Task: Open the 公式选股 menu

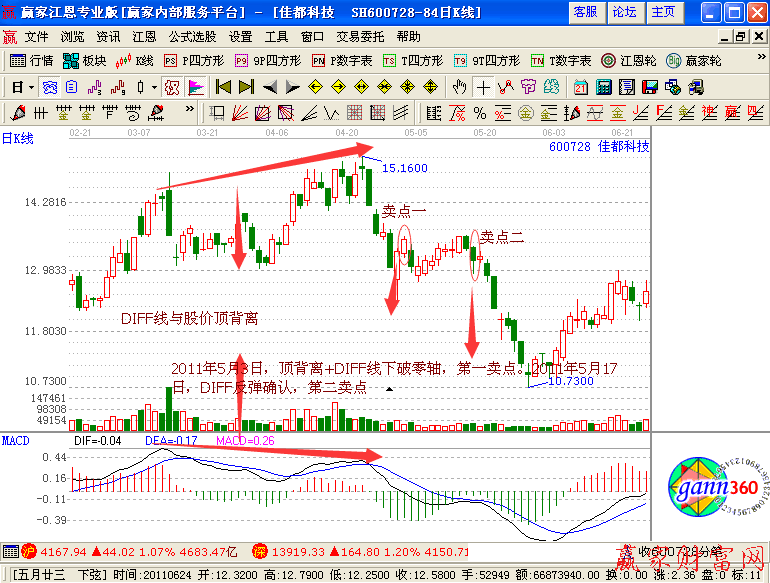Action: coord(193,36)
